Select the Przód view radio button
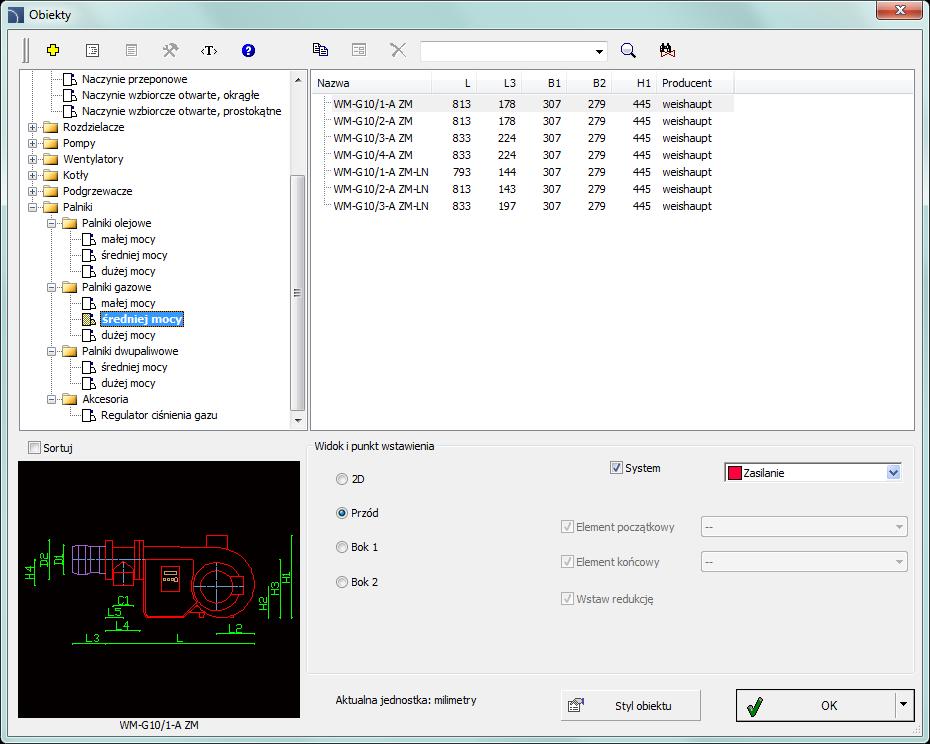 [342, 513]
